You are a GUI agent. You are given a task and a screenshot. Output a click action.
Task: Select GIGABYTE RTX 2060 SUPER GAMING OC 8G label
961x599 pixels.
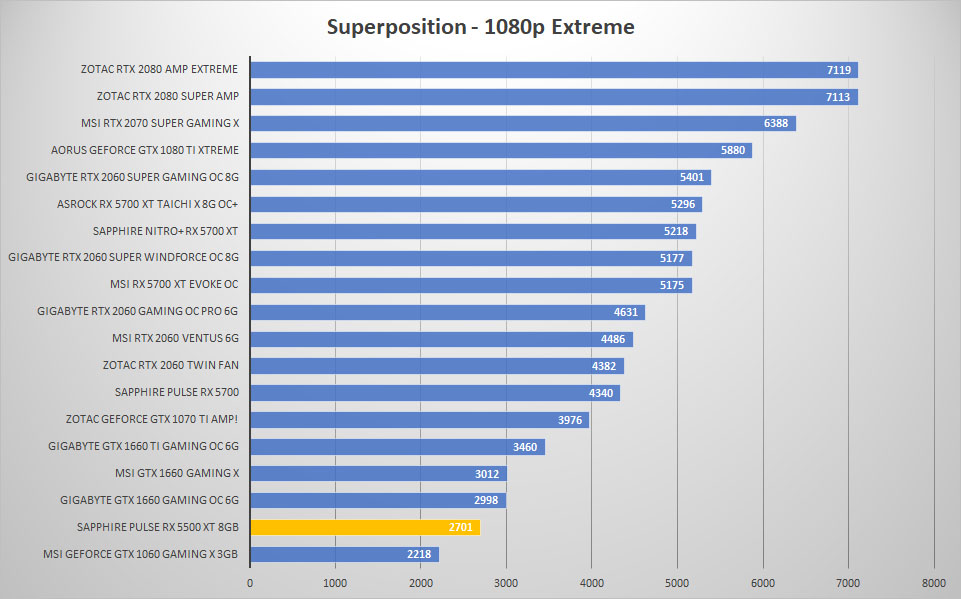click(x=132, y=177)
